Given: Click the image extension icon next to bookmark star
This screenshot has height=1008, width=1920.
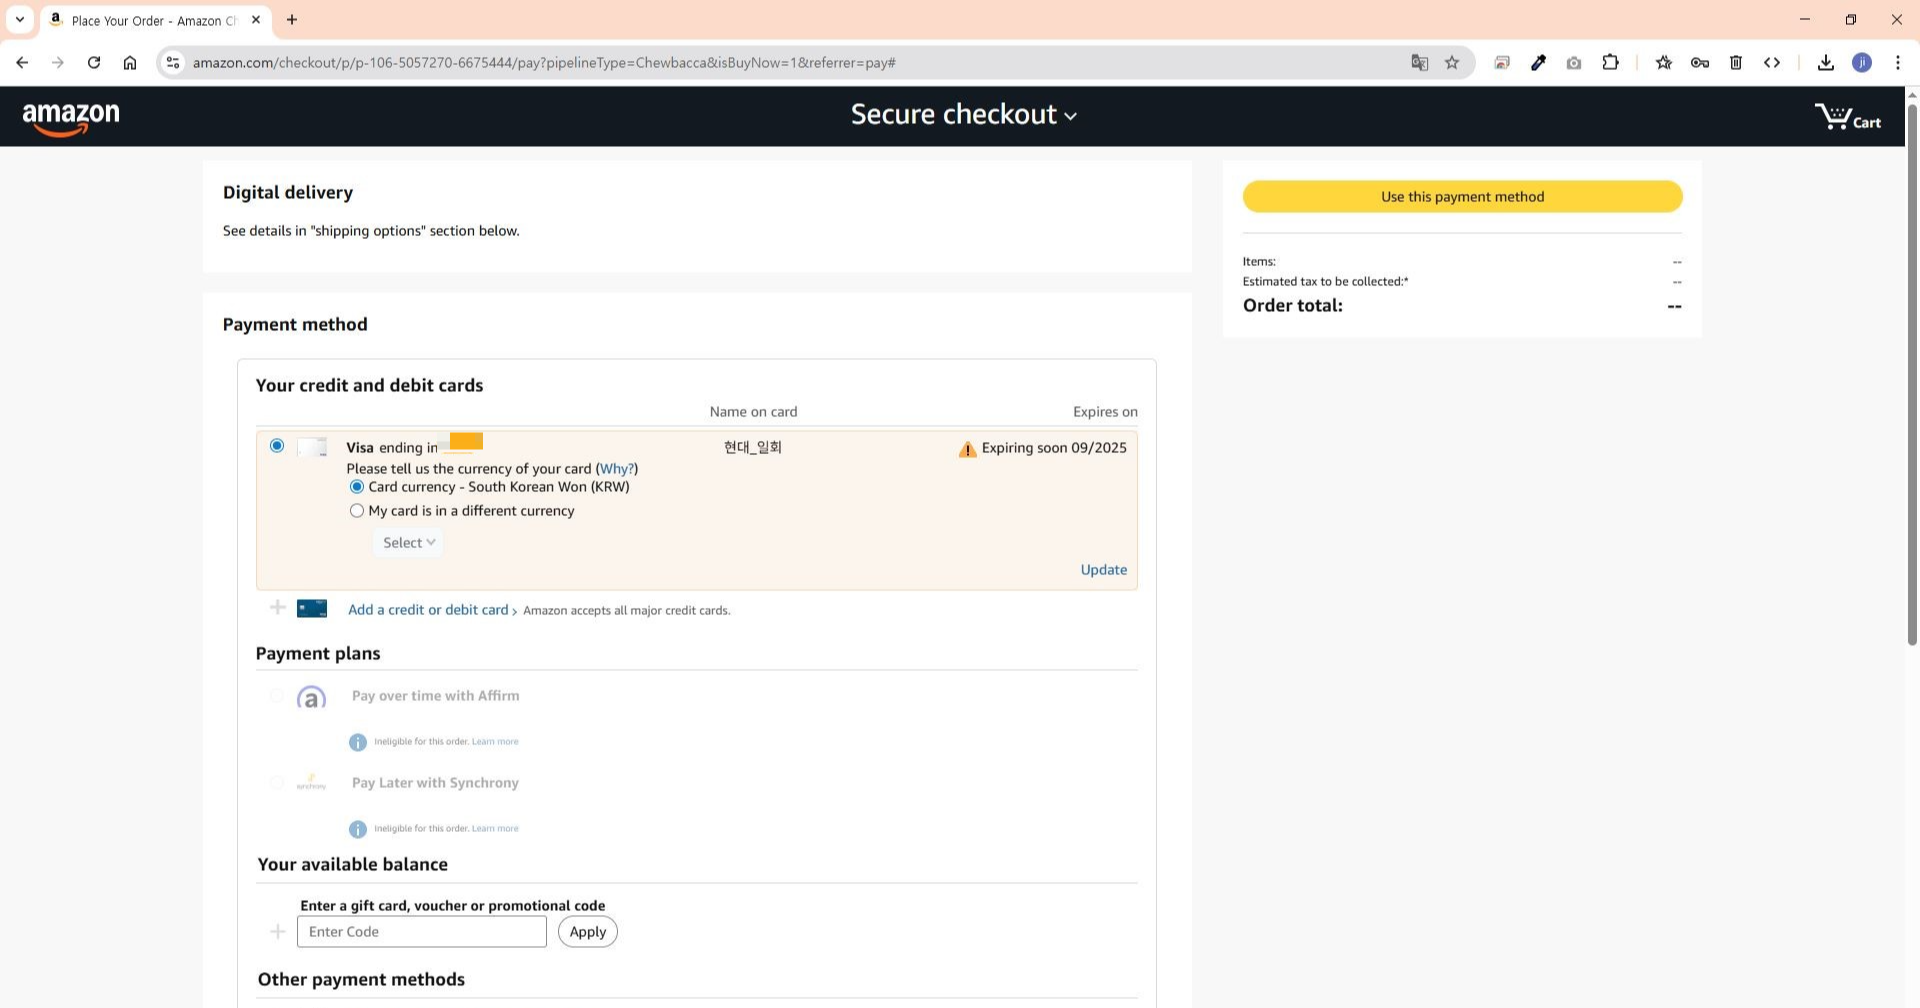Looking at the screenshot, I should pyautogui.click(x=1502, y=62).
